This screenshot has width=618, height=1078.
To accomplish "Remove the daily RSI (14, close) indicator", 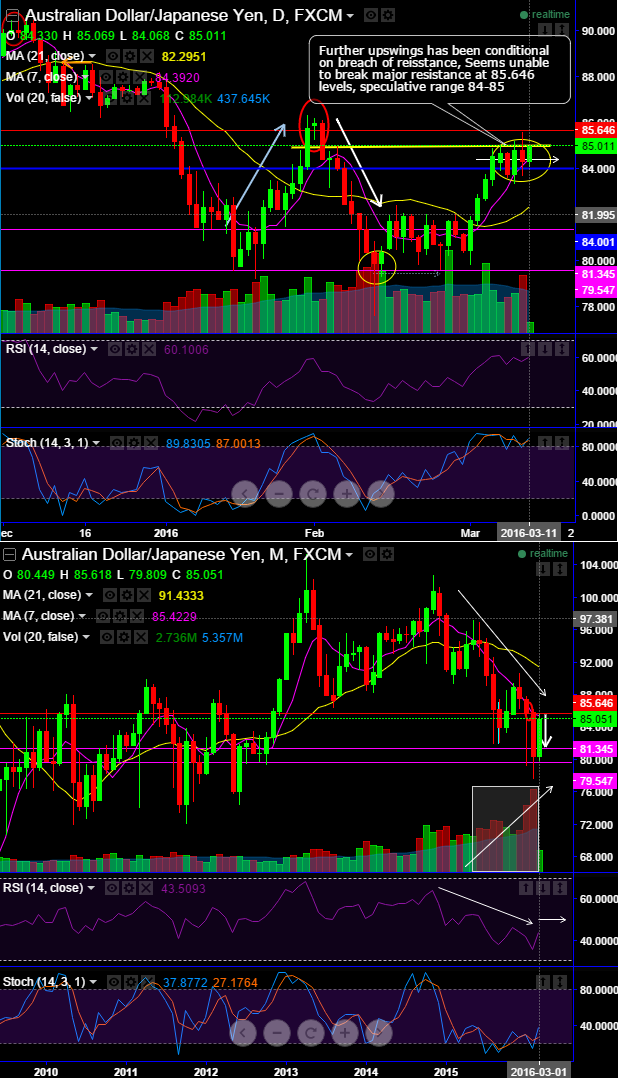I will (x=148, y=349).
